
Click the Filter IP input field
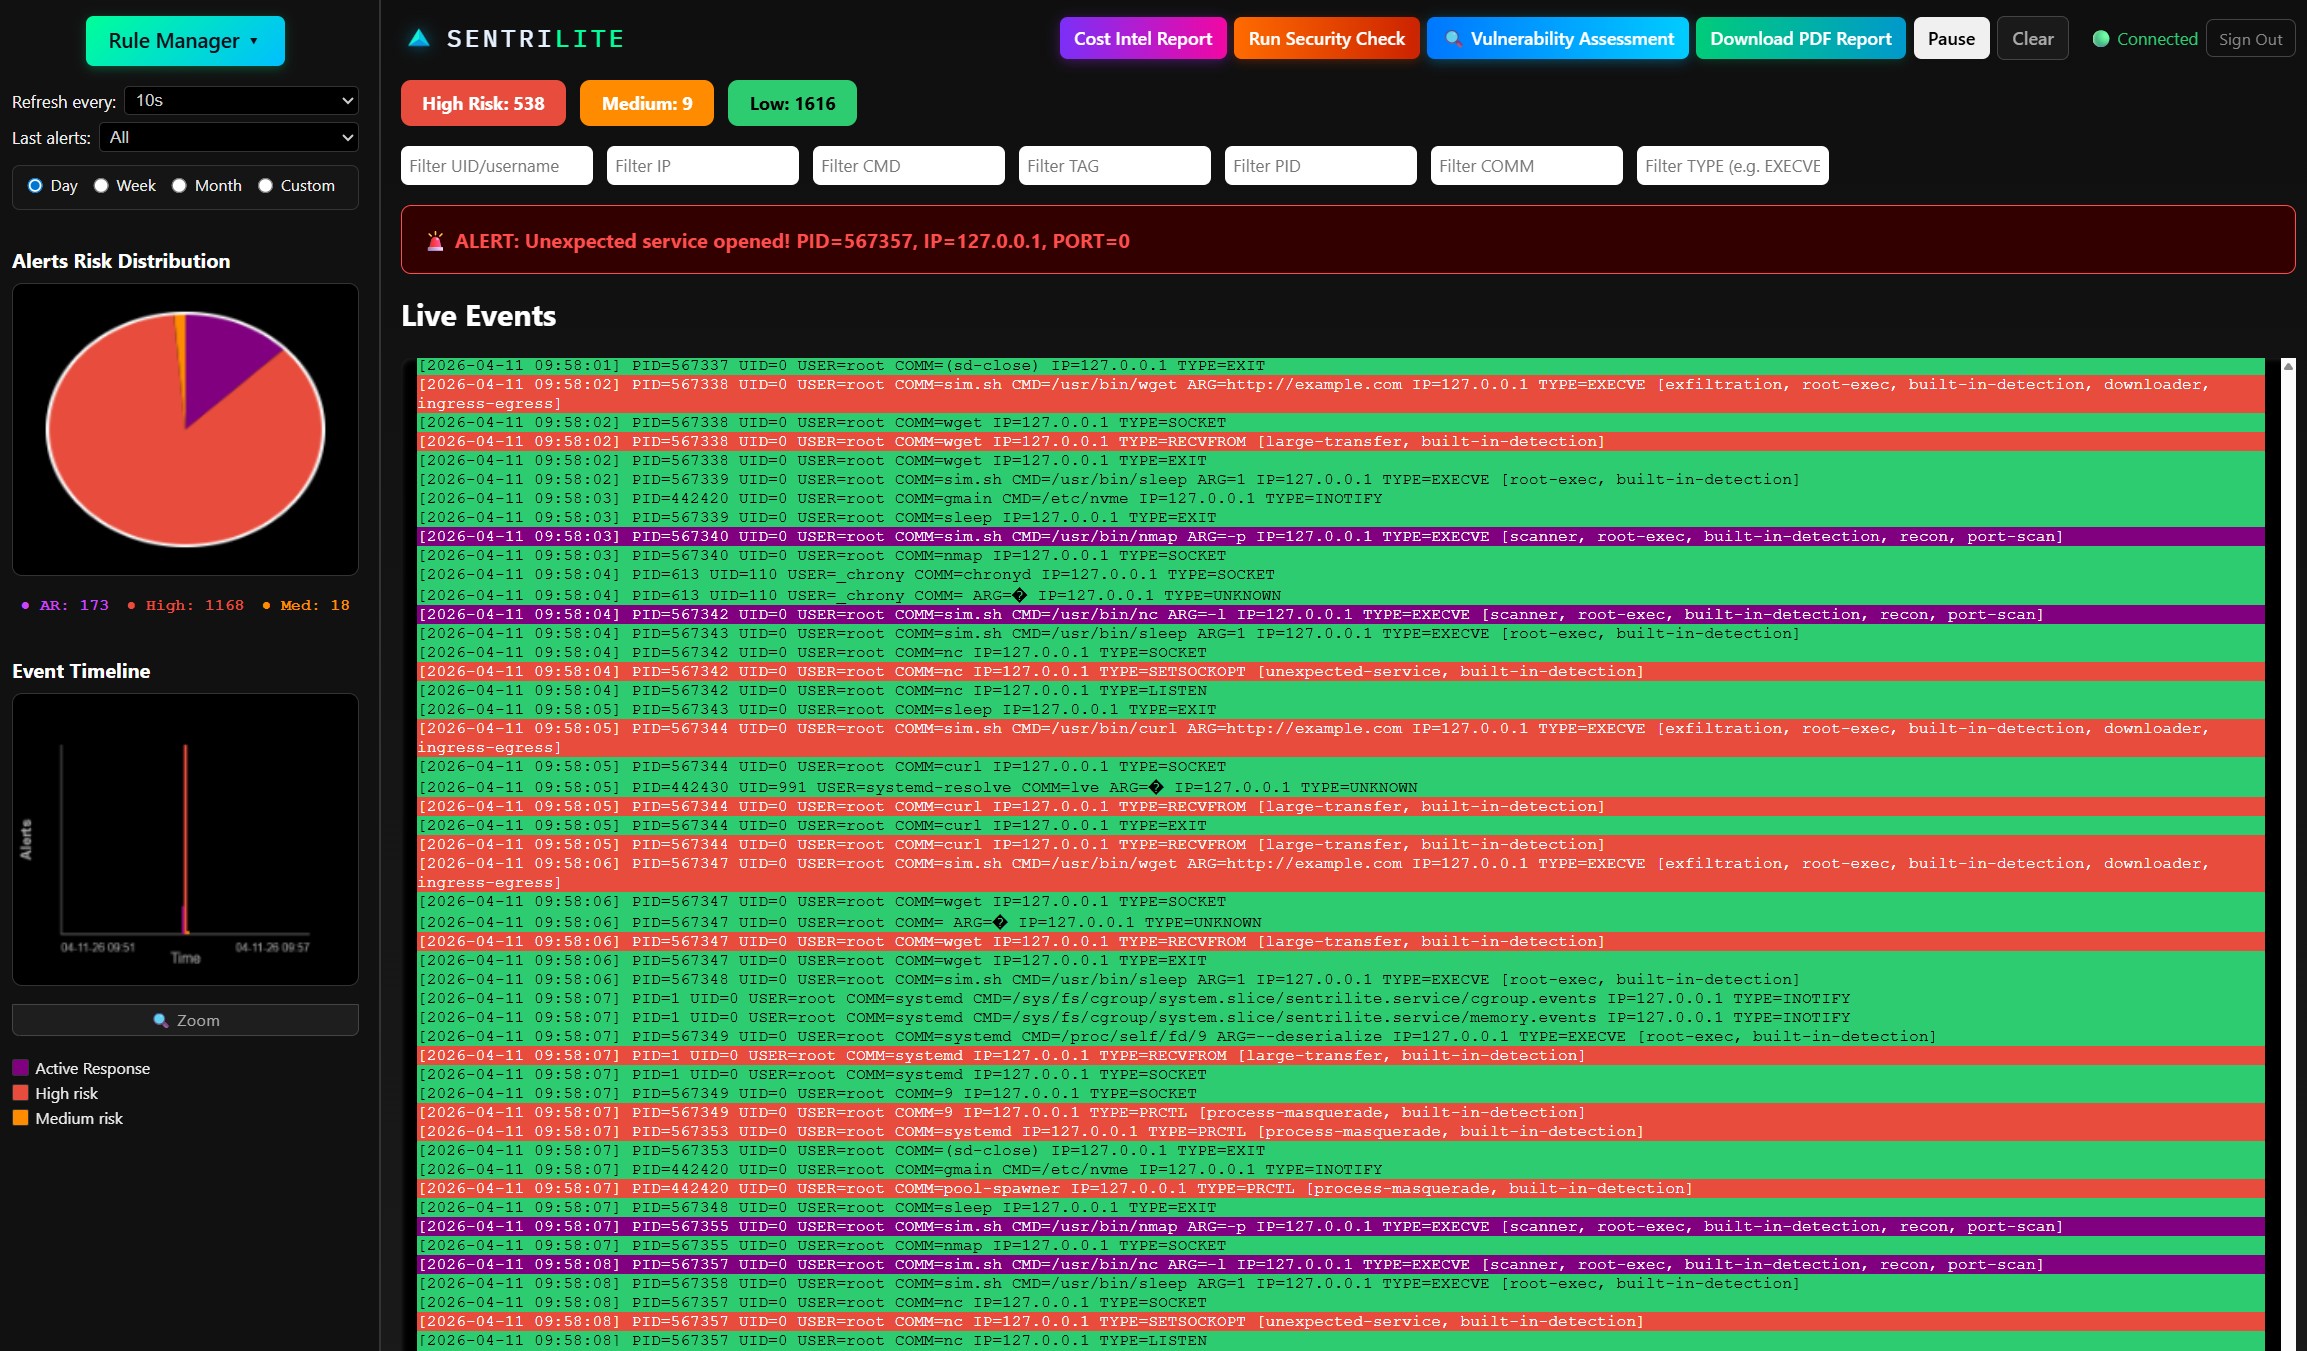point(701,165)
